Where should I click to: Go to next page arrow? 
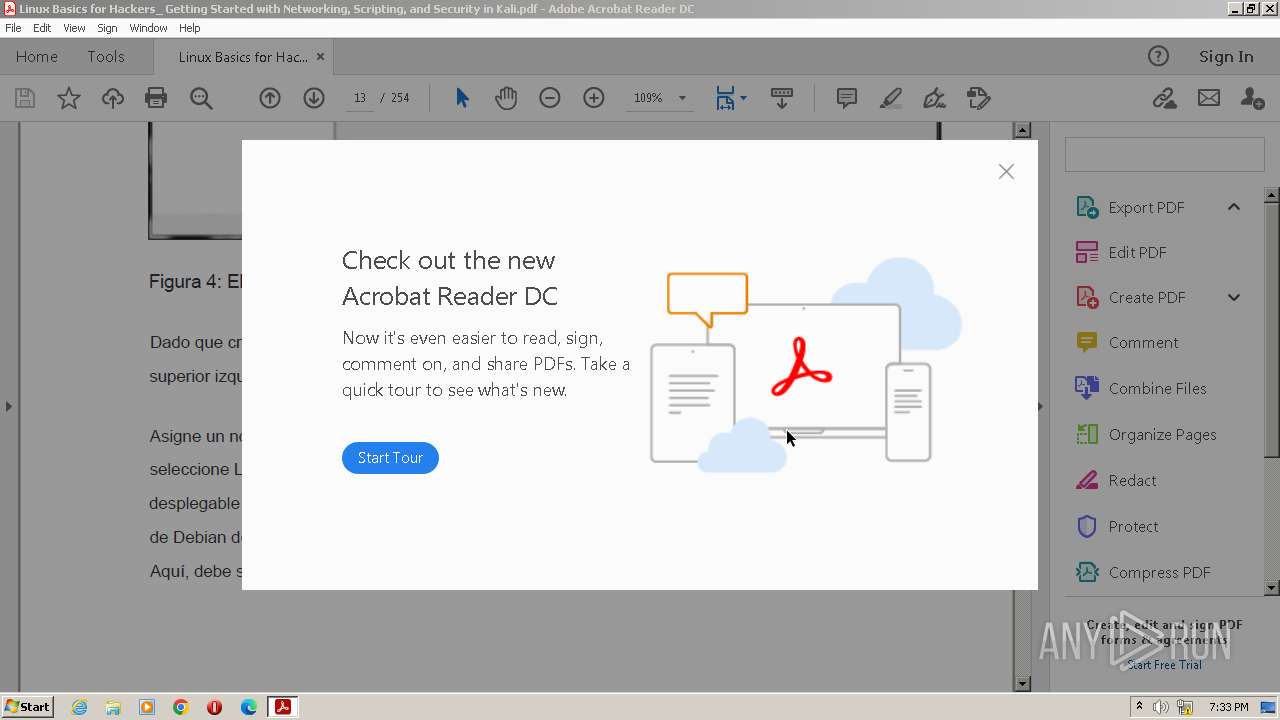[x=314, y=98]
